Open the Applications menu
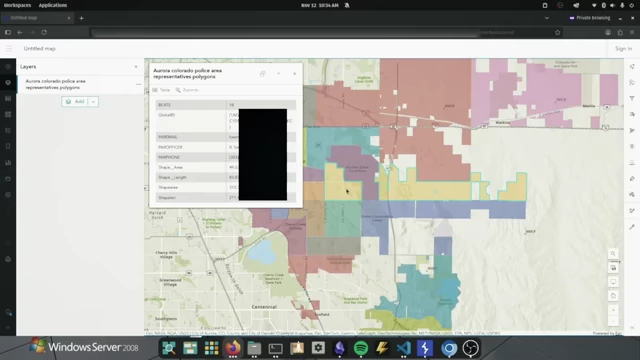Viewport: 640px width, 360px height. point(53,5)
